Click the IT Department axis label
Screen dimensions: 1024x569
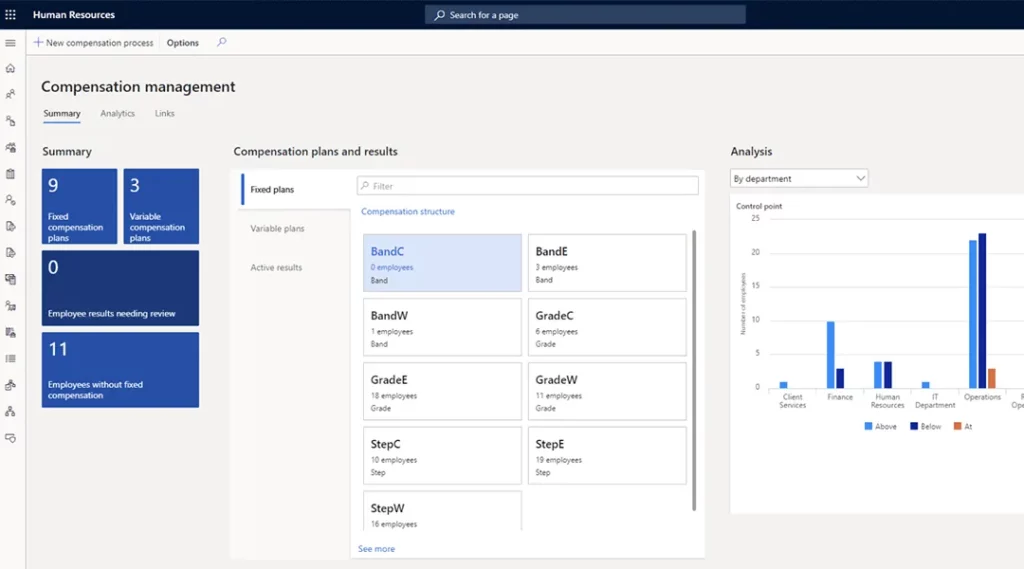pos(935,401)
